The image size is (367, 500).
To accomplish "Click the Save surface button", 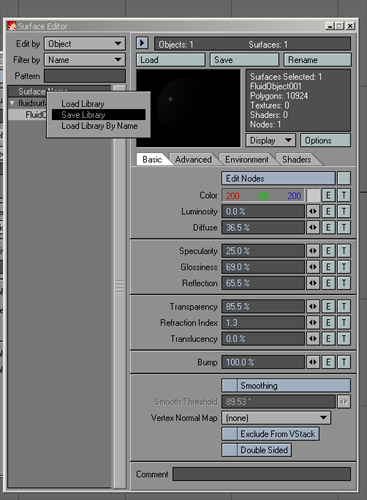I will pyautogui.click(x=244, y=60).
